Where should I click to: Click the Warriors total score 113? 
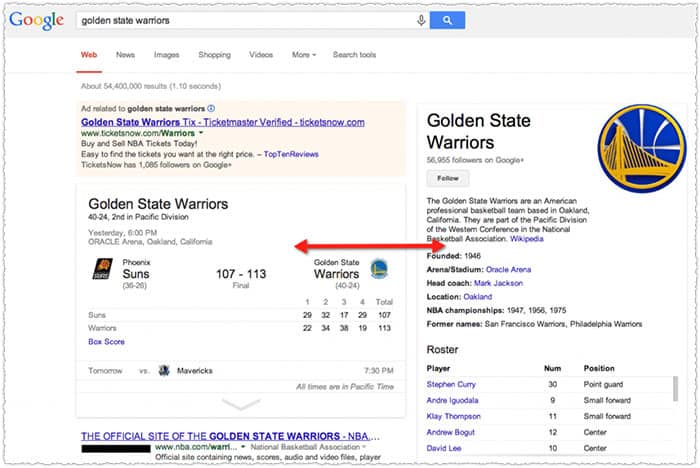pos(384,328)
